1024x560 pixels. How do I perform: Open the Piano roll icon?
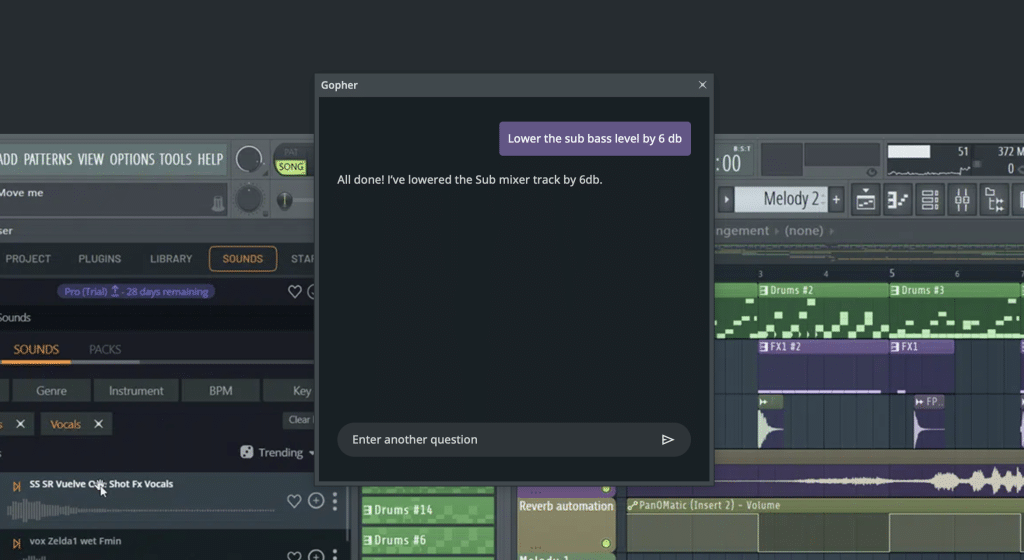[x=898, y=200]
